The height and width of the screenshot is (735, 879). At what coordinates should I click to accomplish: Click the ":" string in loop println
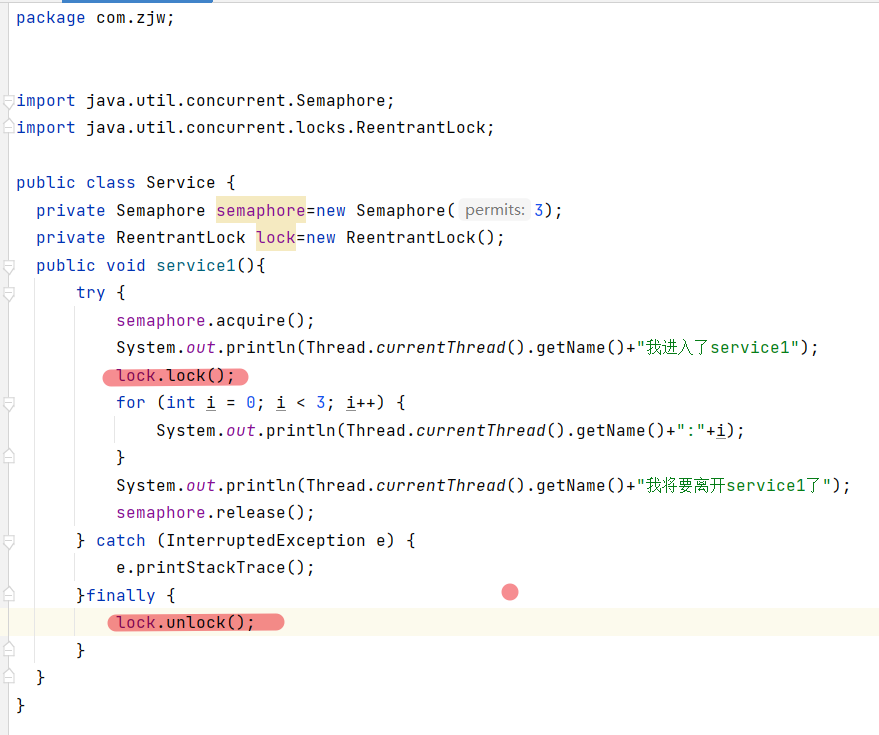coord(691,431)
